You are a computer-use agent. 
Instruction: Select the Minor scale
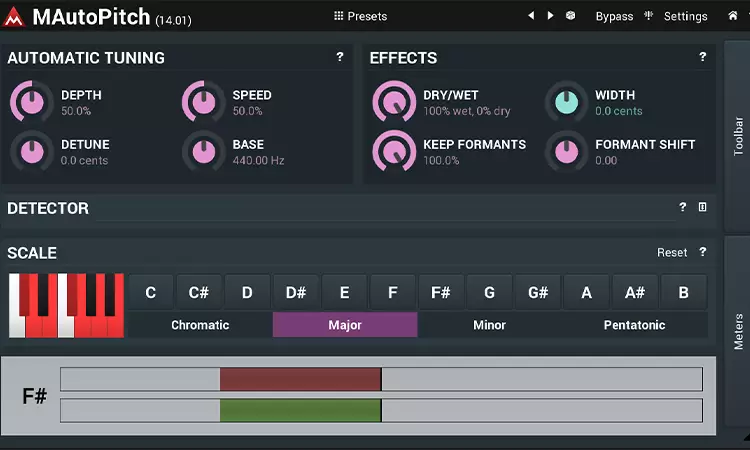click(489, 325)
